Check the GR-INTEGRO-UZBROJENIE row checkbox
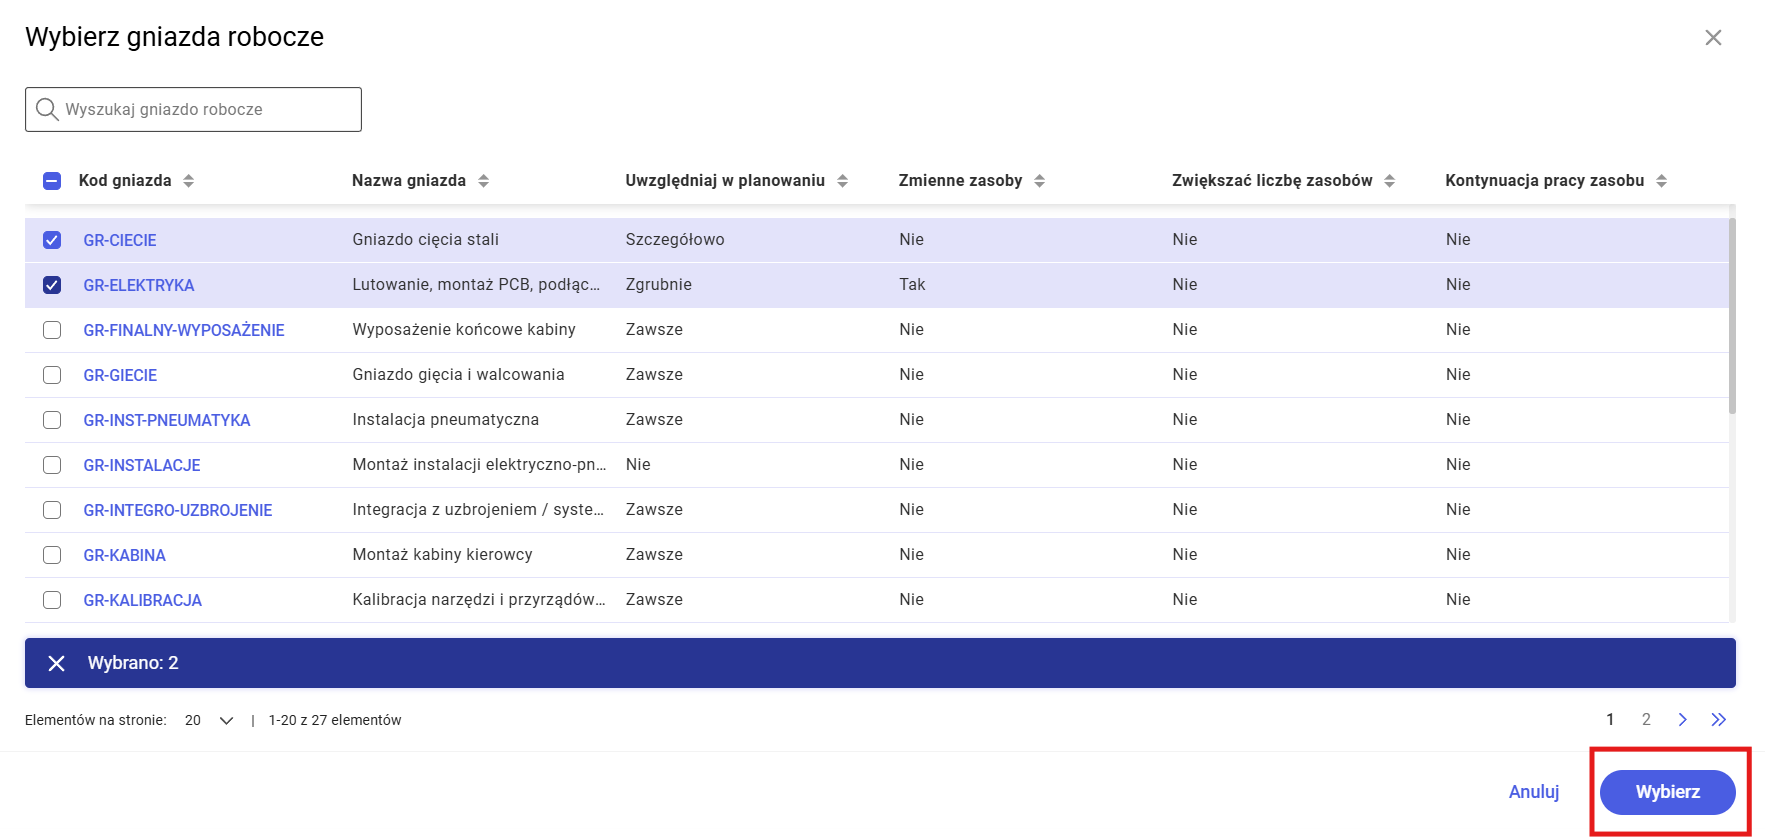Viewport: 1765px width, 837px height. coord(52,510)
